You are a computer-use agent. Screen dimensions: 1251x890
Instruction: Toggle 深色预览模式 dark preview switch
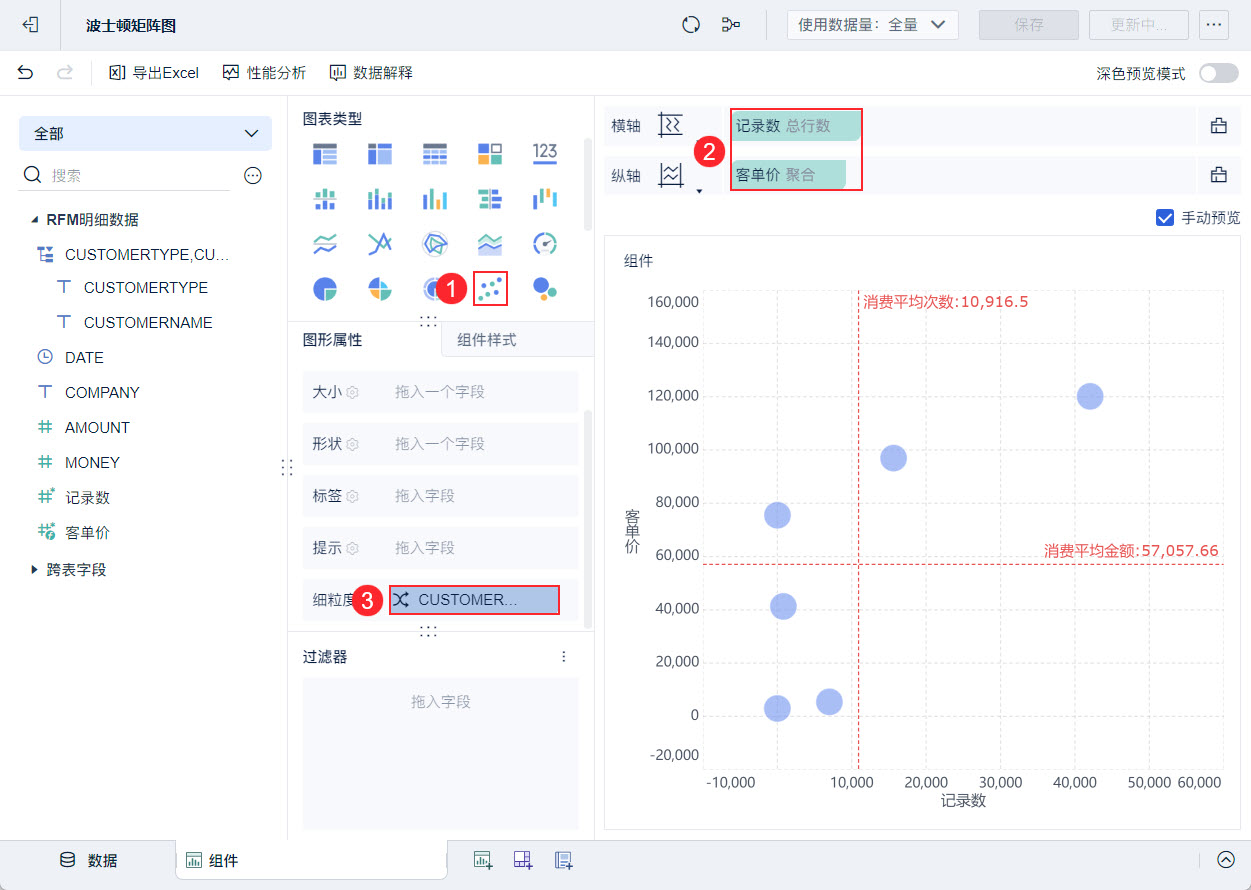pos(1219,73)
